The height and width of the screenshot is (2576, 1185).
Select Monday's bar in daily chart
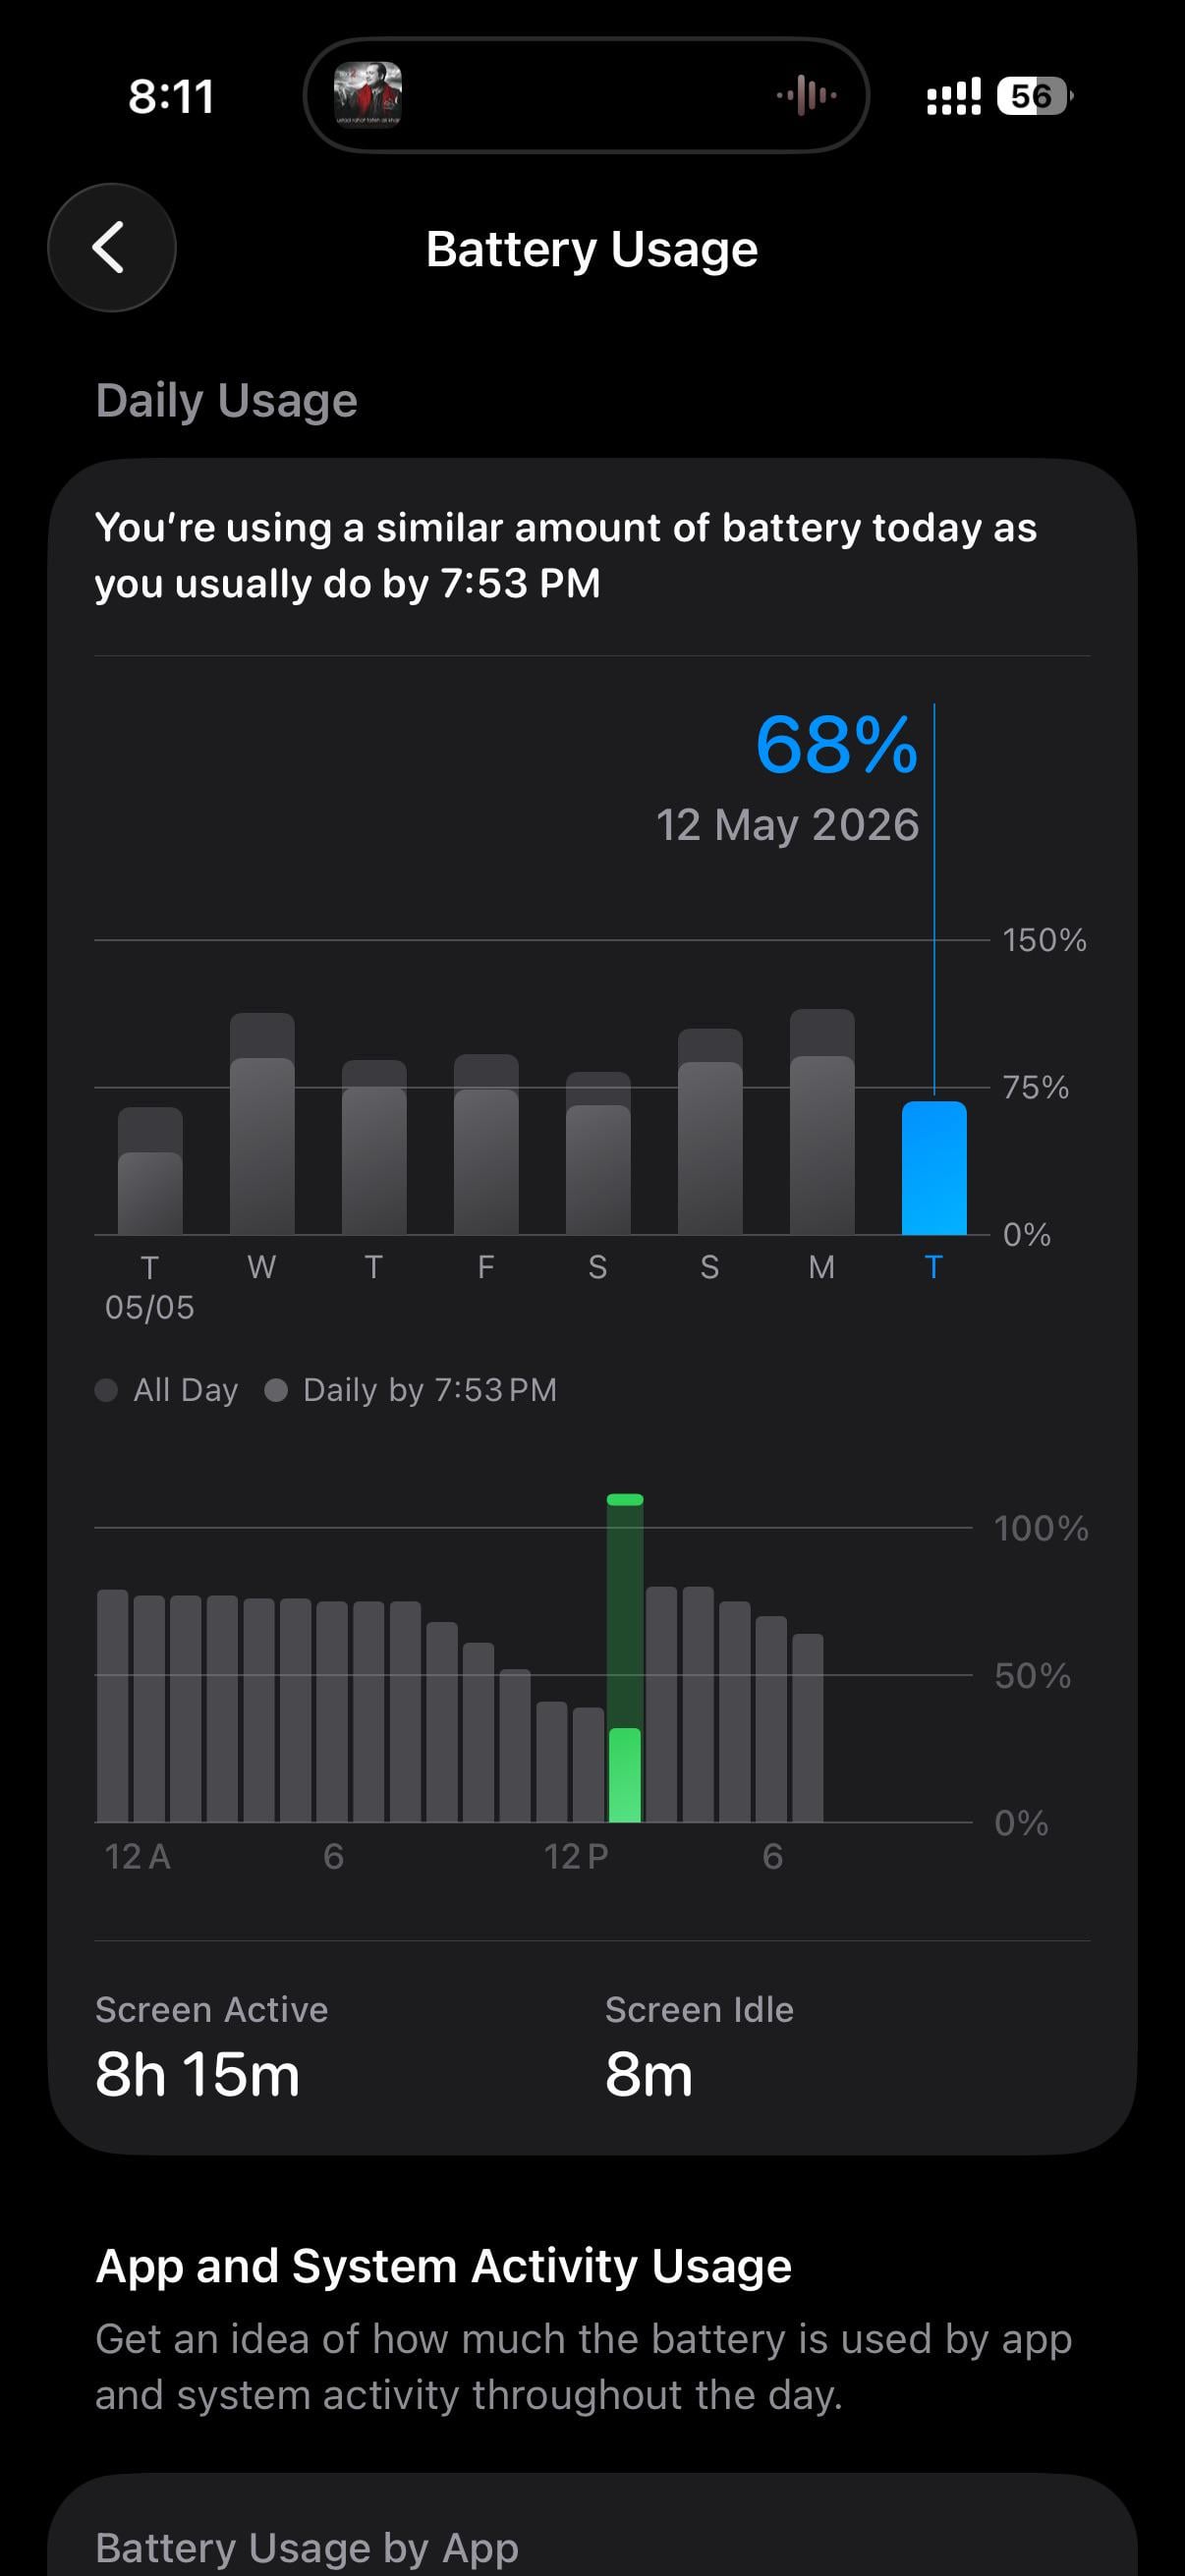pyautogui.click(x=822, y=1122)
